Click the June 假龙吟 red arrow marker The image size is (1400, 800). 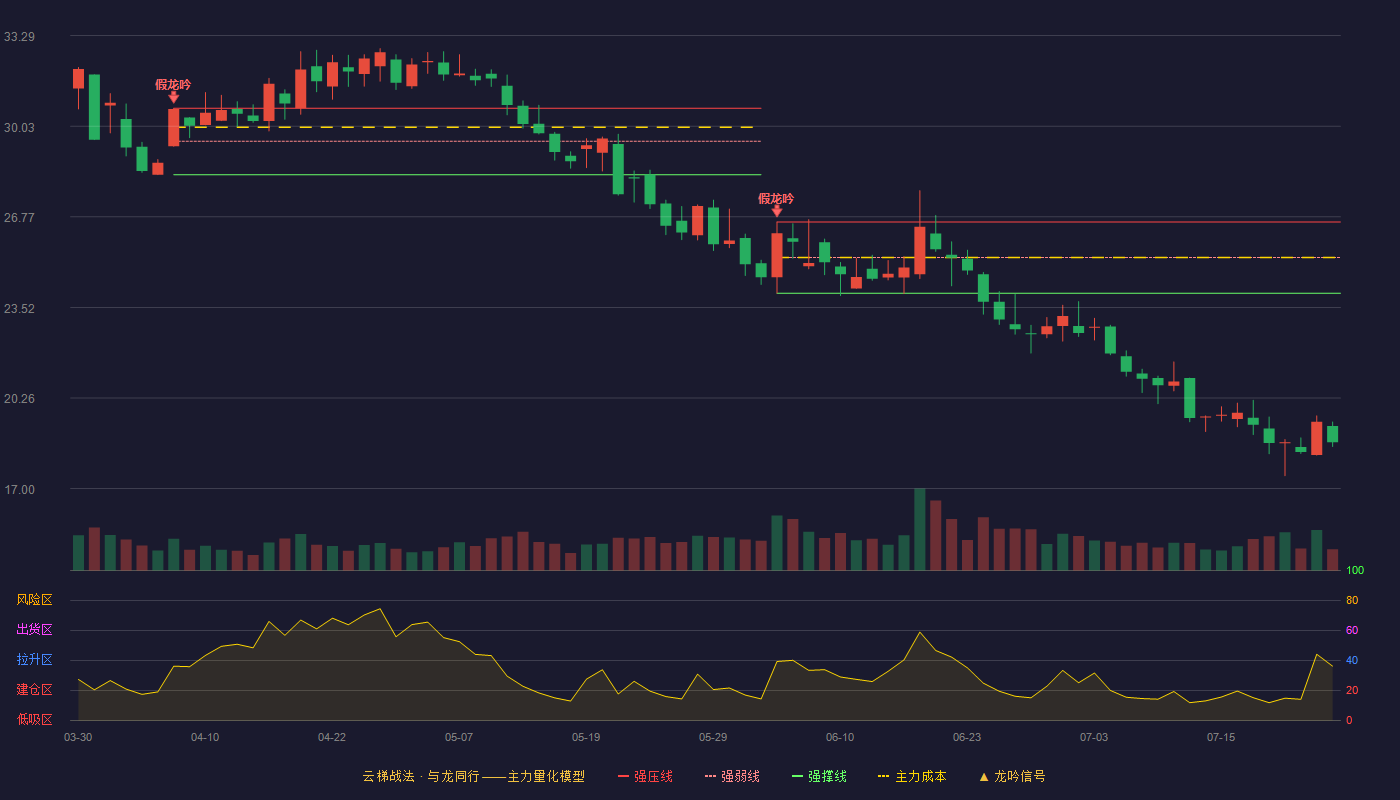(x=777, y=211)
